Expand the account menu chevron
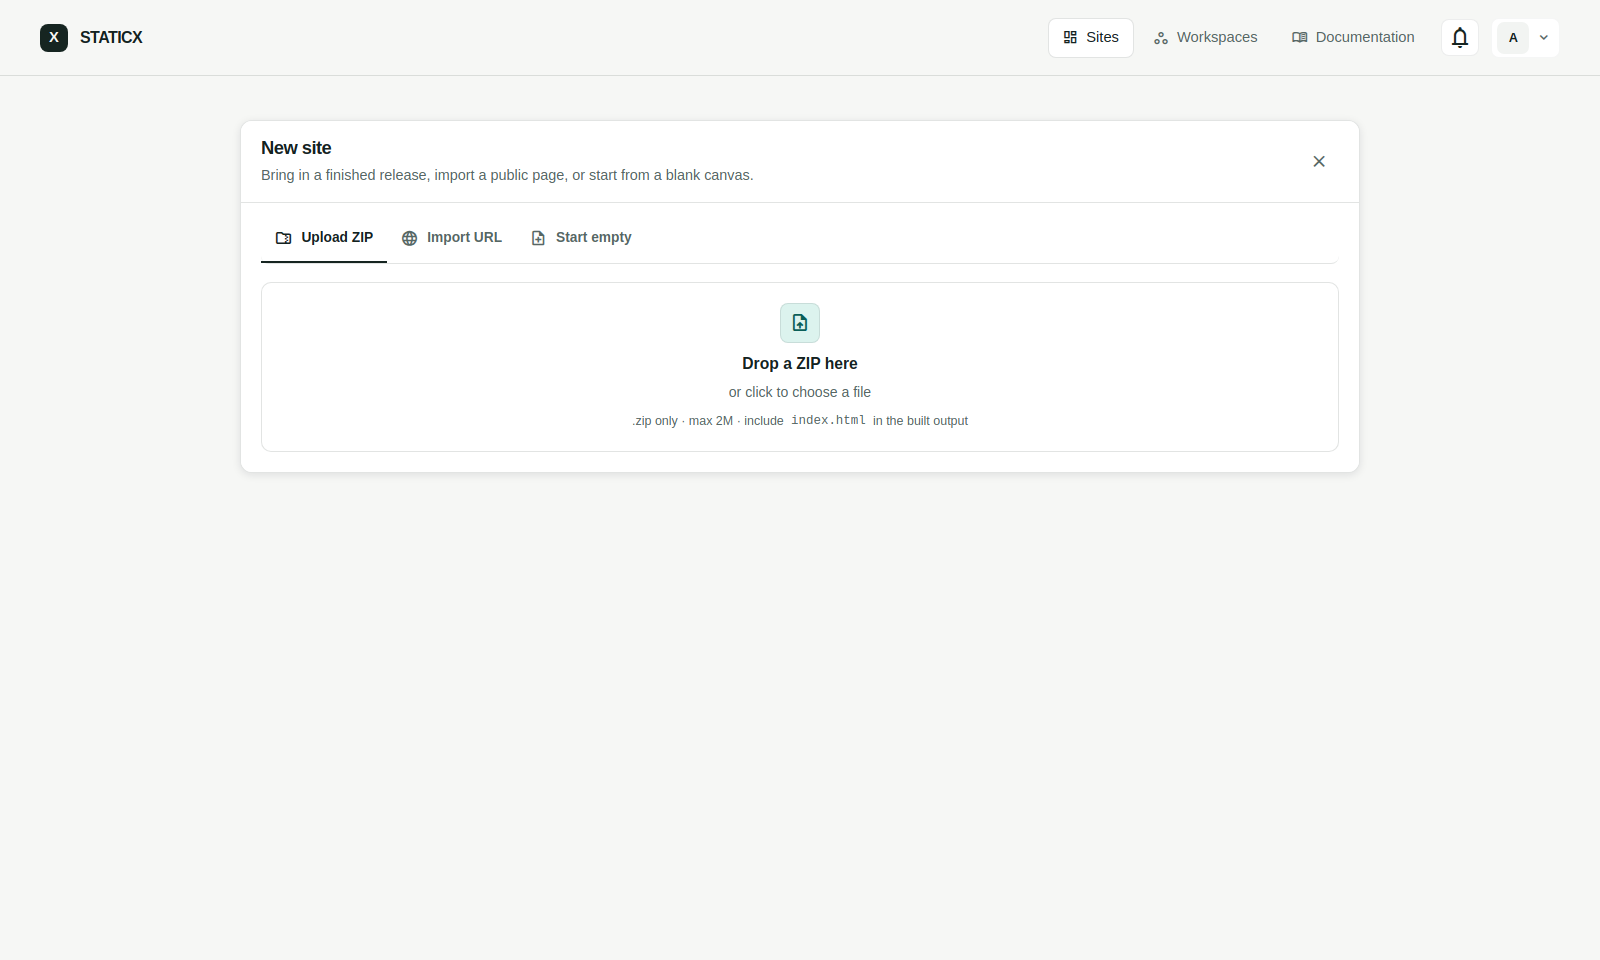Viewport: 1600px width, 960px height. (1544, 38)
